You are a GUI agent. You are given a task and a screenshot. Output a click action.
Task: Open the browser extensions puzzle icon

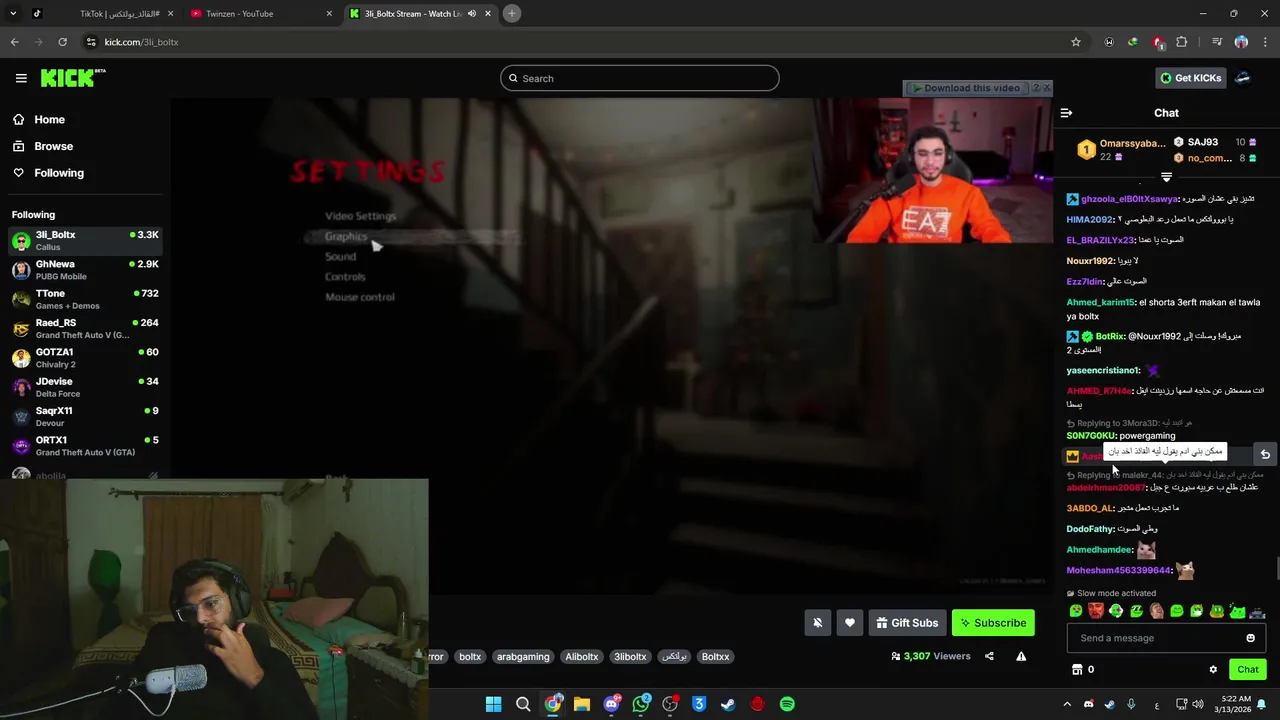pos(1182,42)
